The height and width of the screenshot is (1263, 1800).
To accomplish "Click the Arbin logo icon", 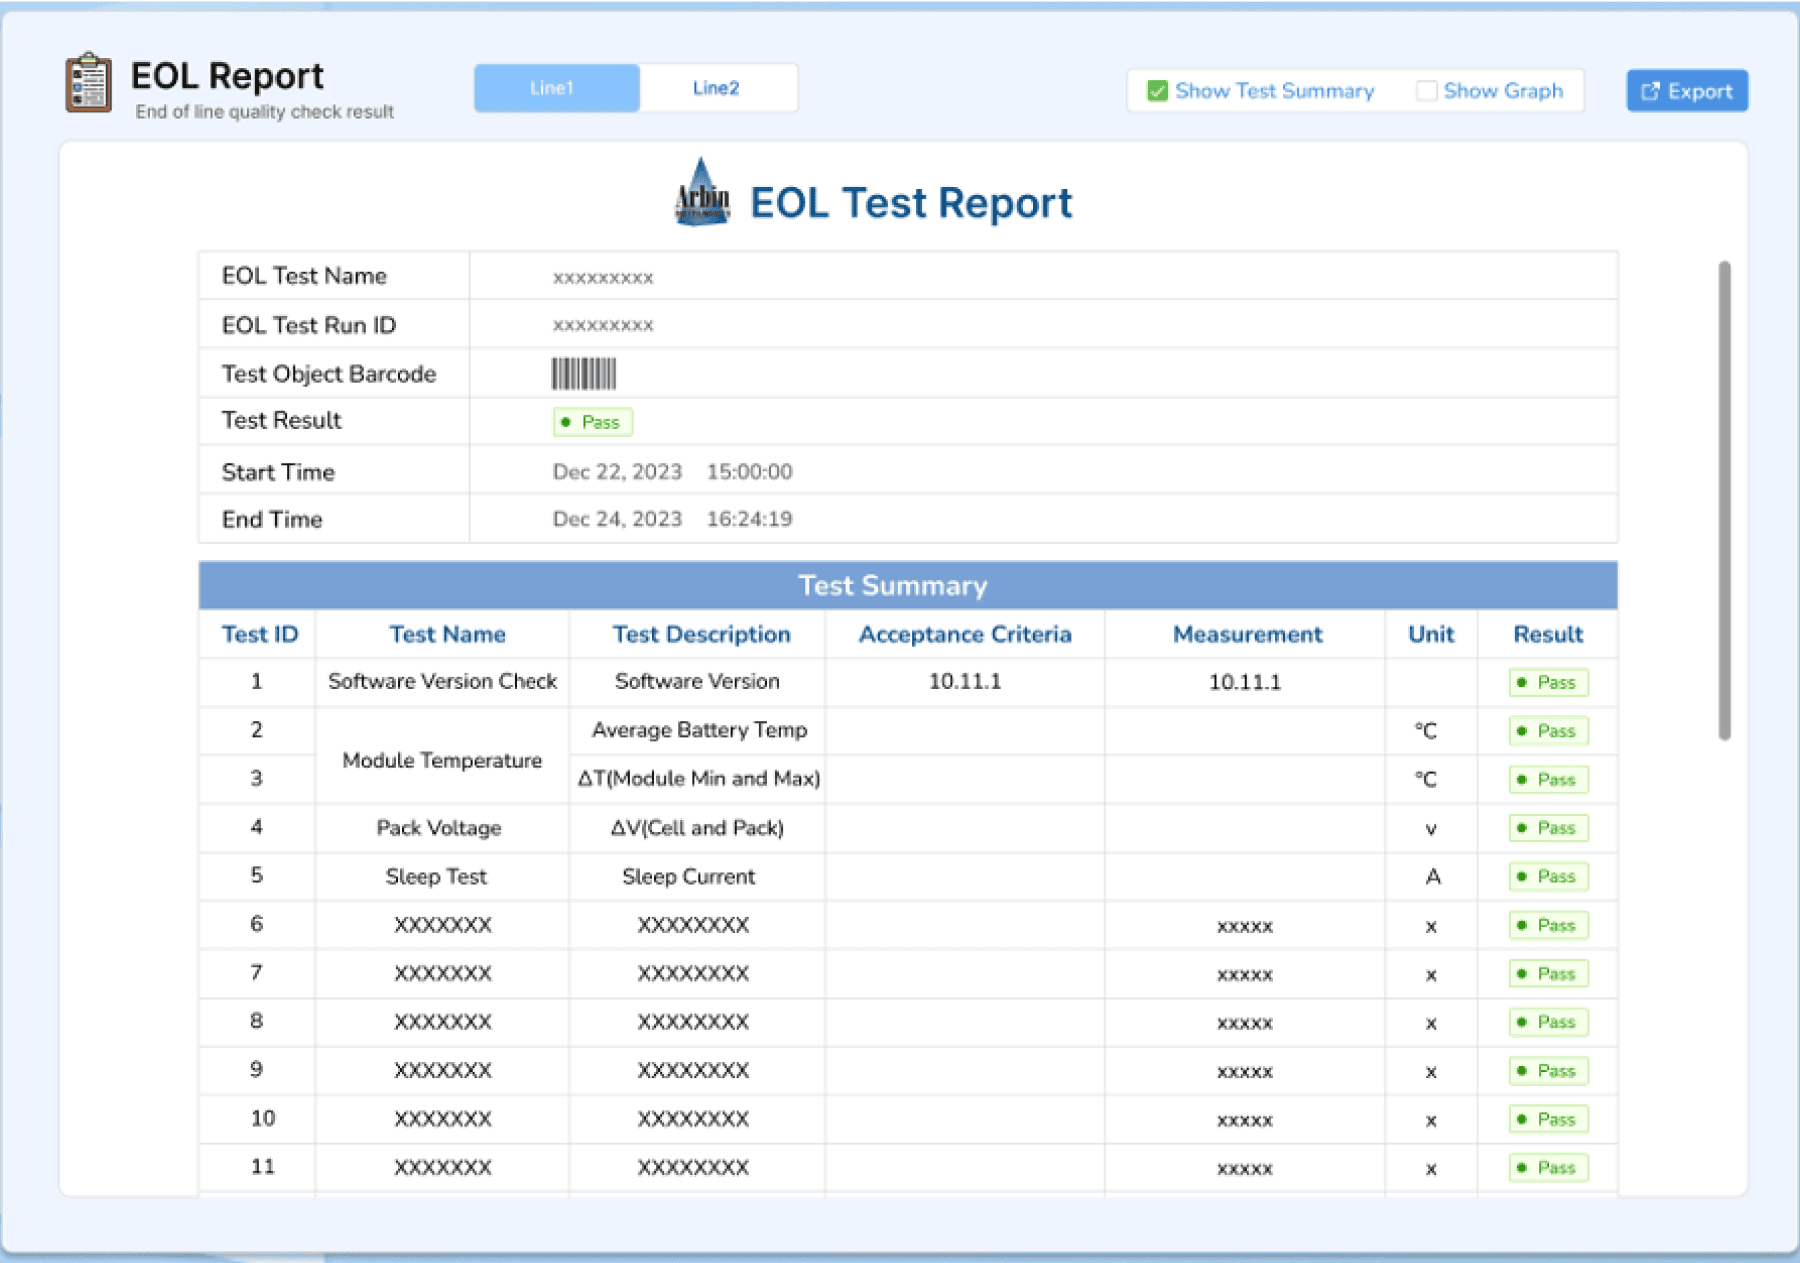I will 702,193.
